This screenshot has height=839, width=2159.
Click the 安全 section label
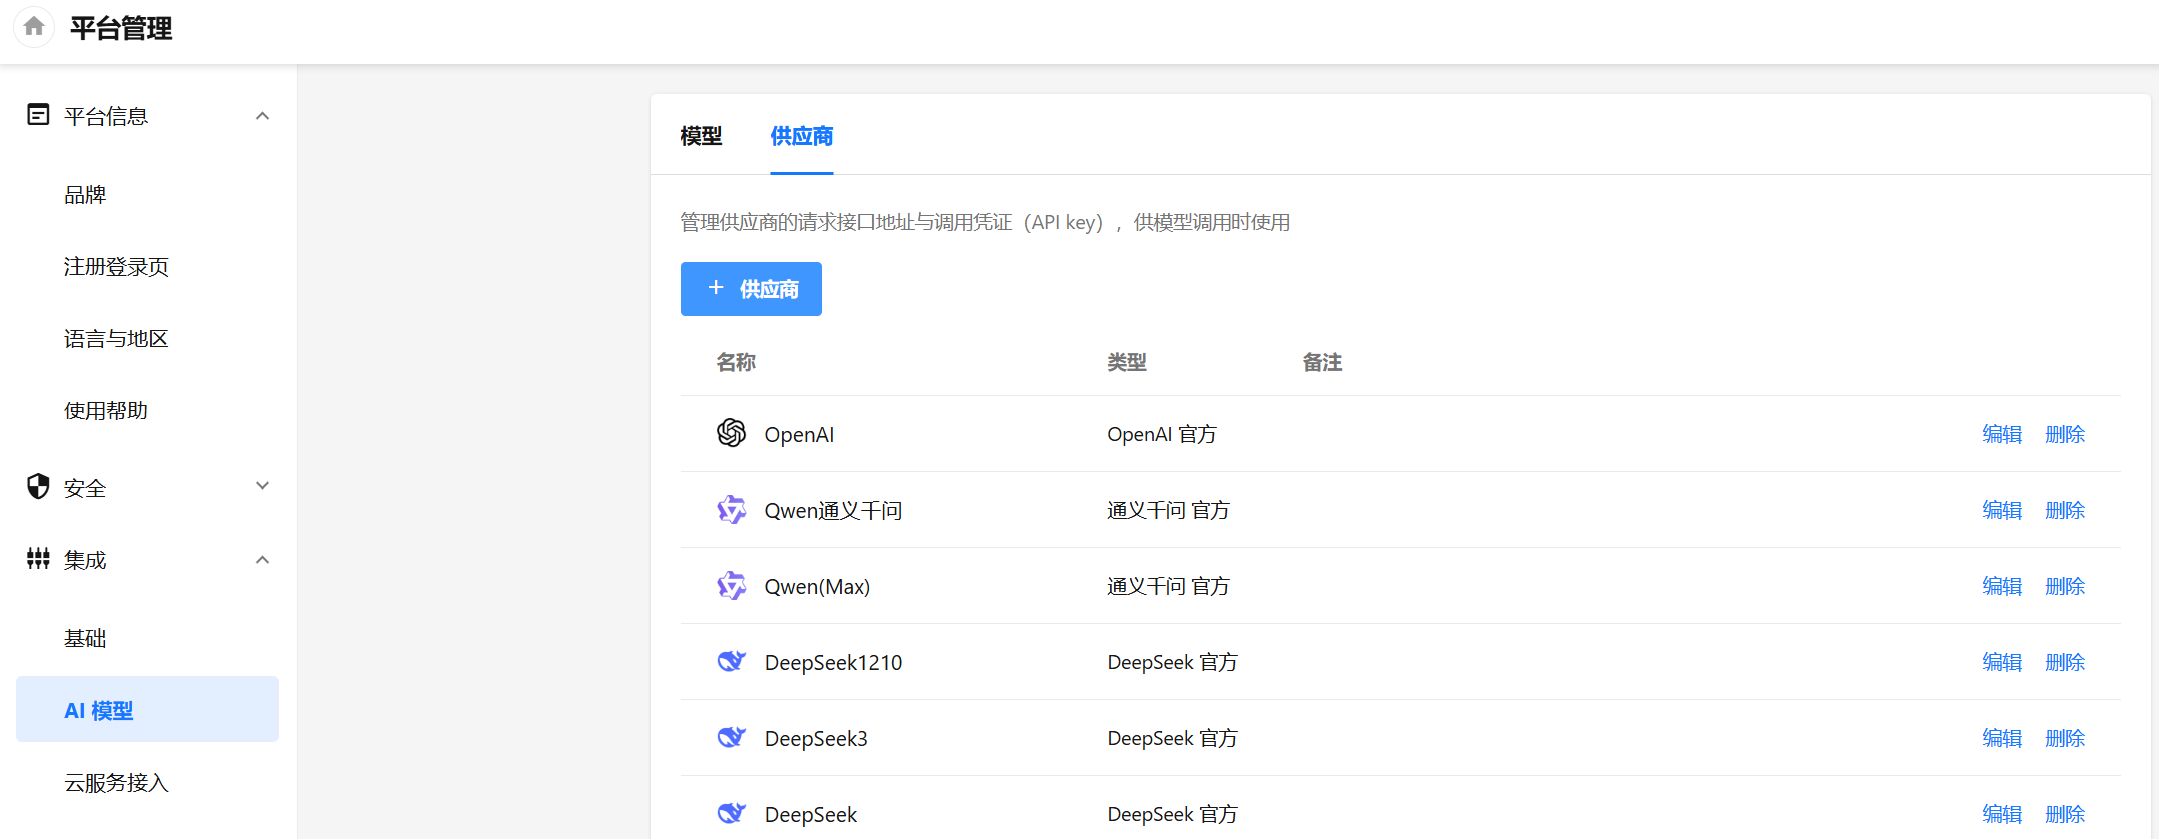pos(85,488)
